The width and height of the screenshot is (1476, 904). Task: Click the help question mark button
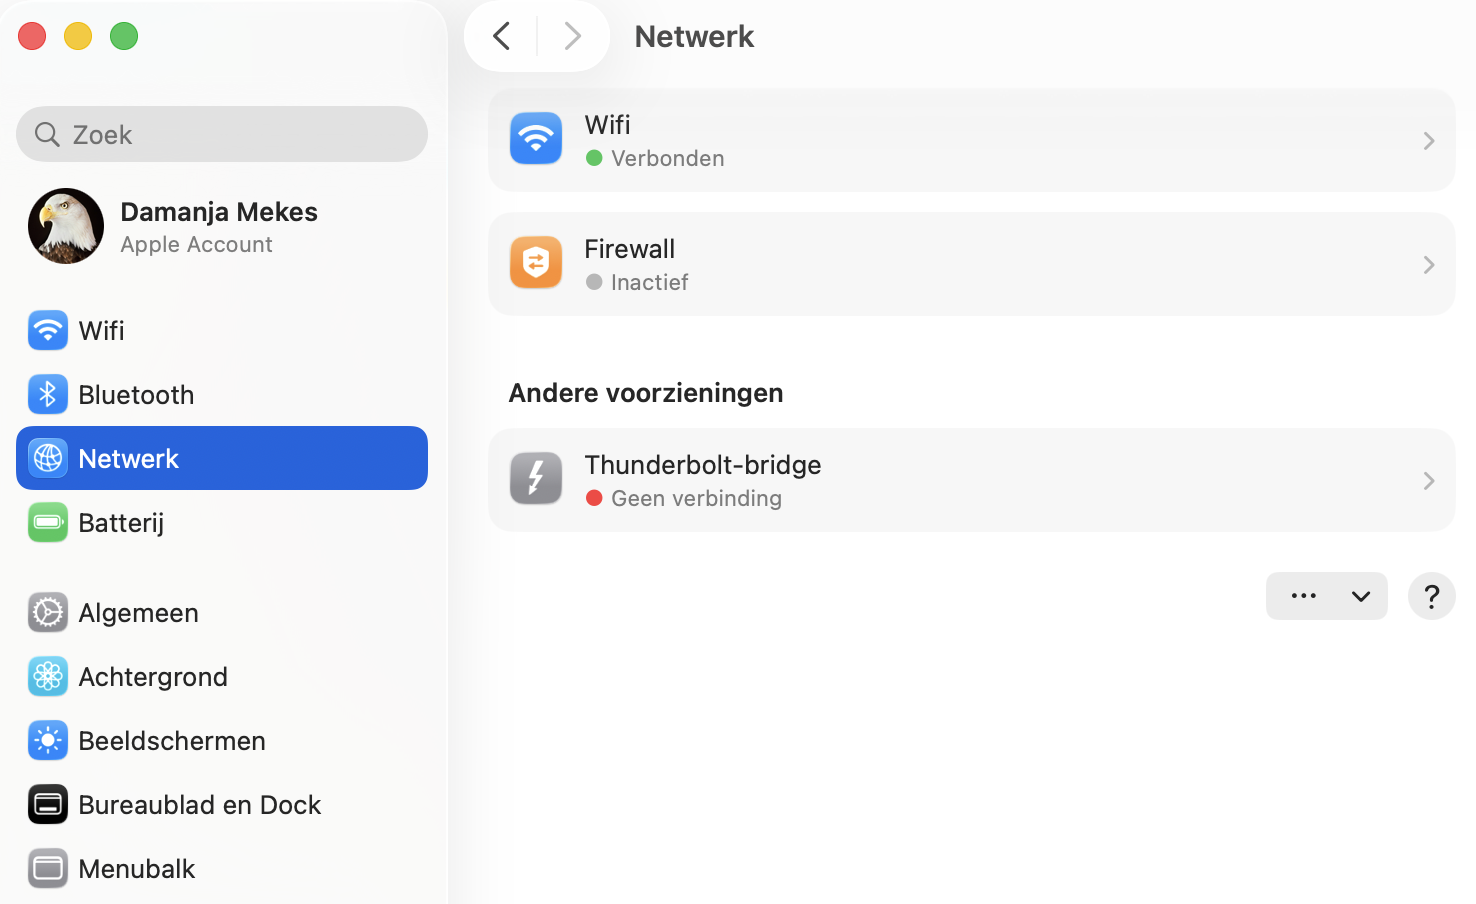(x=1431, y=596)
